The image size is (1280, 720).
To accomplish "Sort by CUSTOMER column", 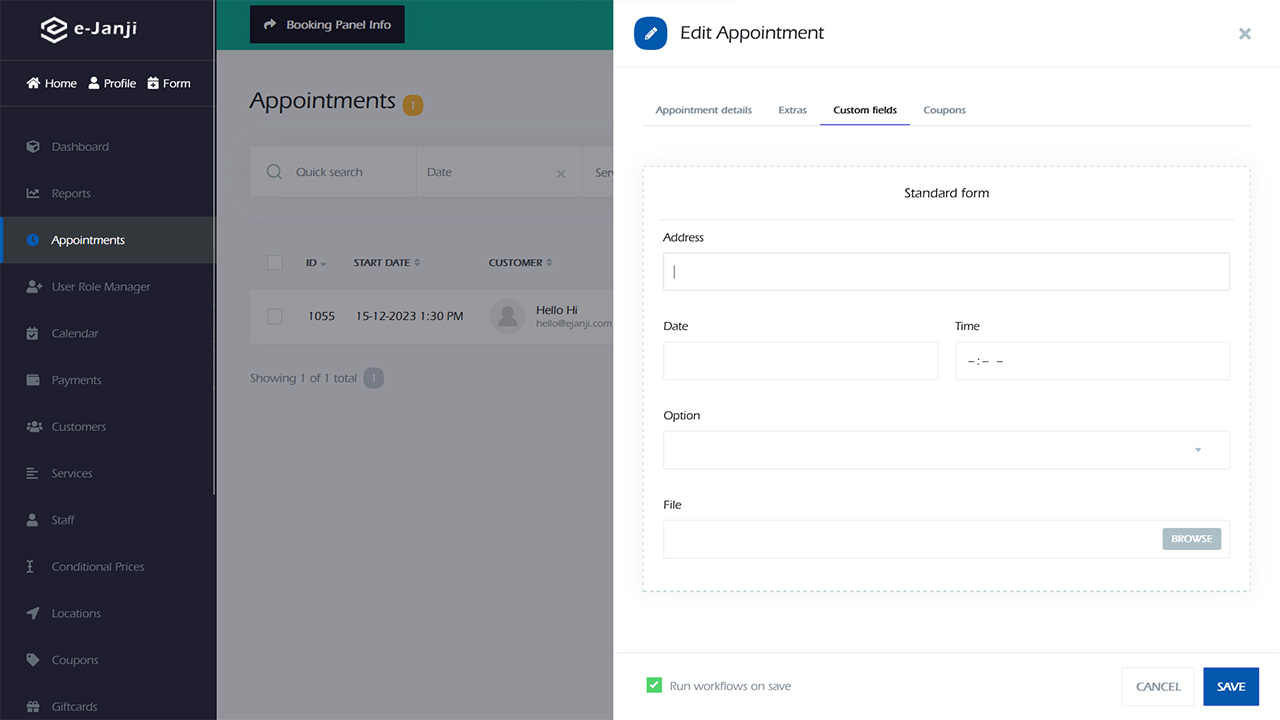I will coord(520,263).
